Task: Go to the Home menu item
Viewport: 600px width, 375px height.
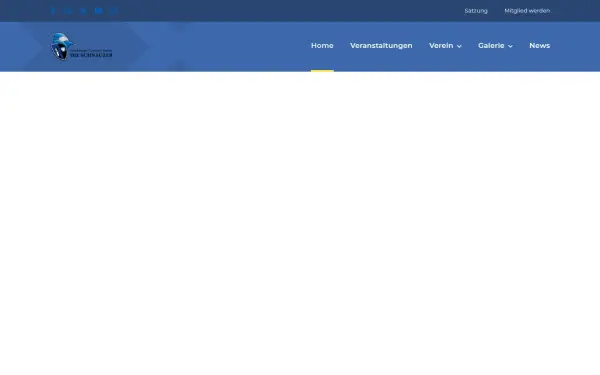Action: [322, 46]
